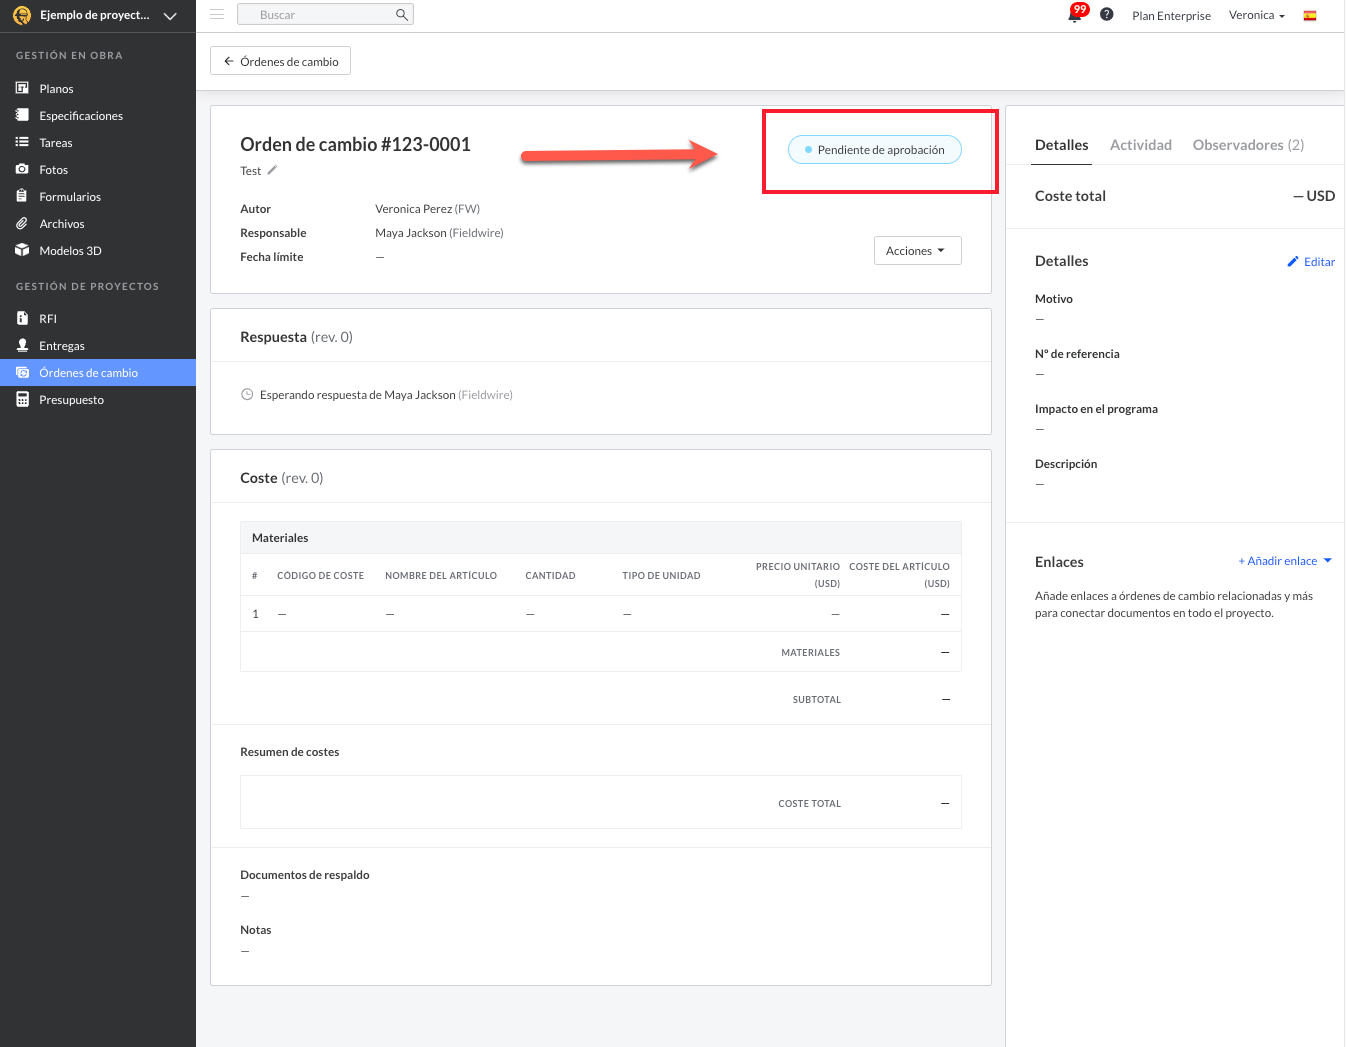The width and height of the screenshot is (1346, 1047).
Task: Click the Descripción label
Action: [x=1066, y=464]
